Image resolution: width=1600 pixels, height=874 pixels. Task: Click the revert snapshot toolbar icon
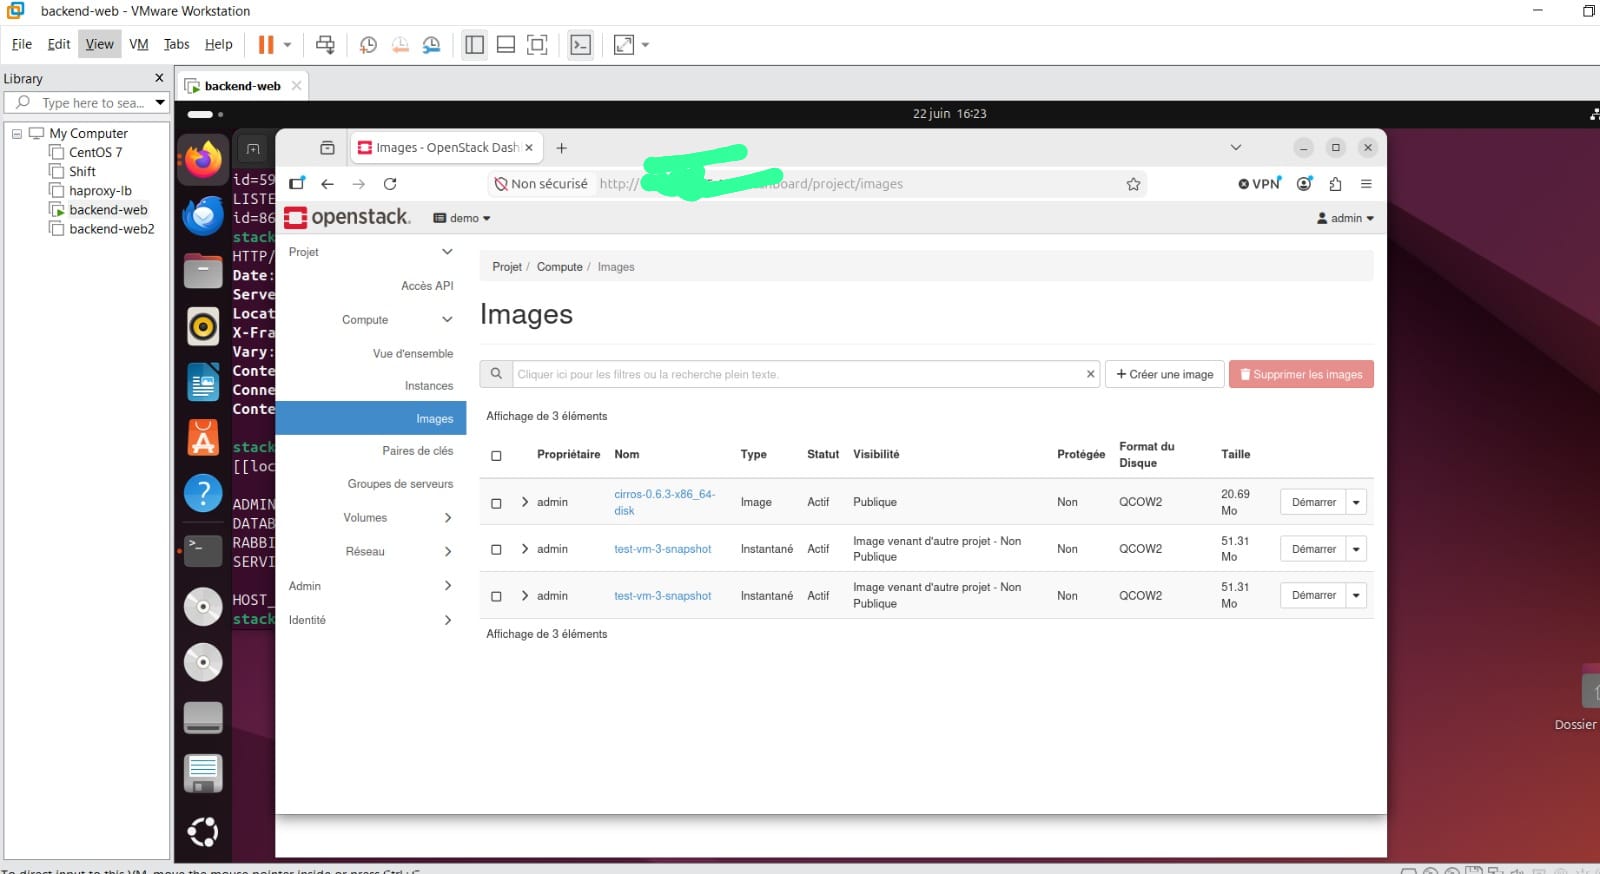pyautogui.click(x=400, y=44)
